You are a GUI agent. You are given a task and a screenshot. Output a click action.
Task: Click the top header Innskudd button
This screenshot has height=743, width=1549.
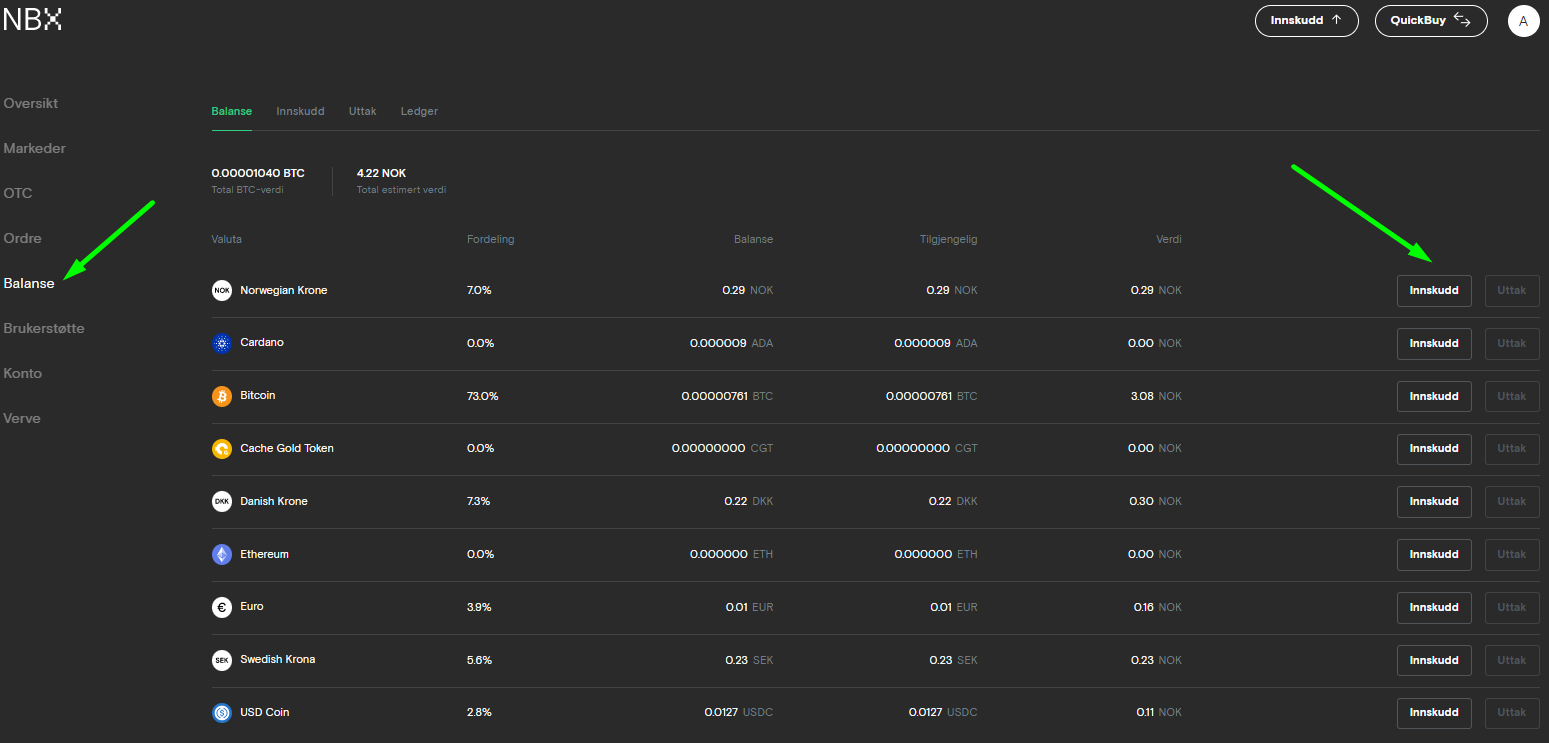tap(1306, 21)
